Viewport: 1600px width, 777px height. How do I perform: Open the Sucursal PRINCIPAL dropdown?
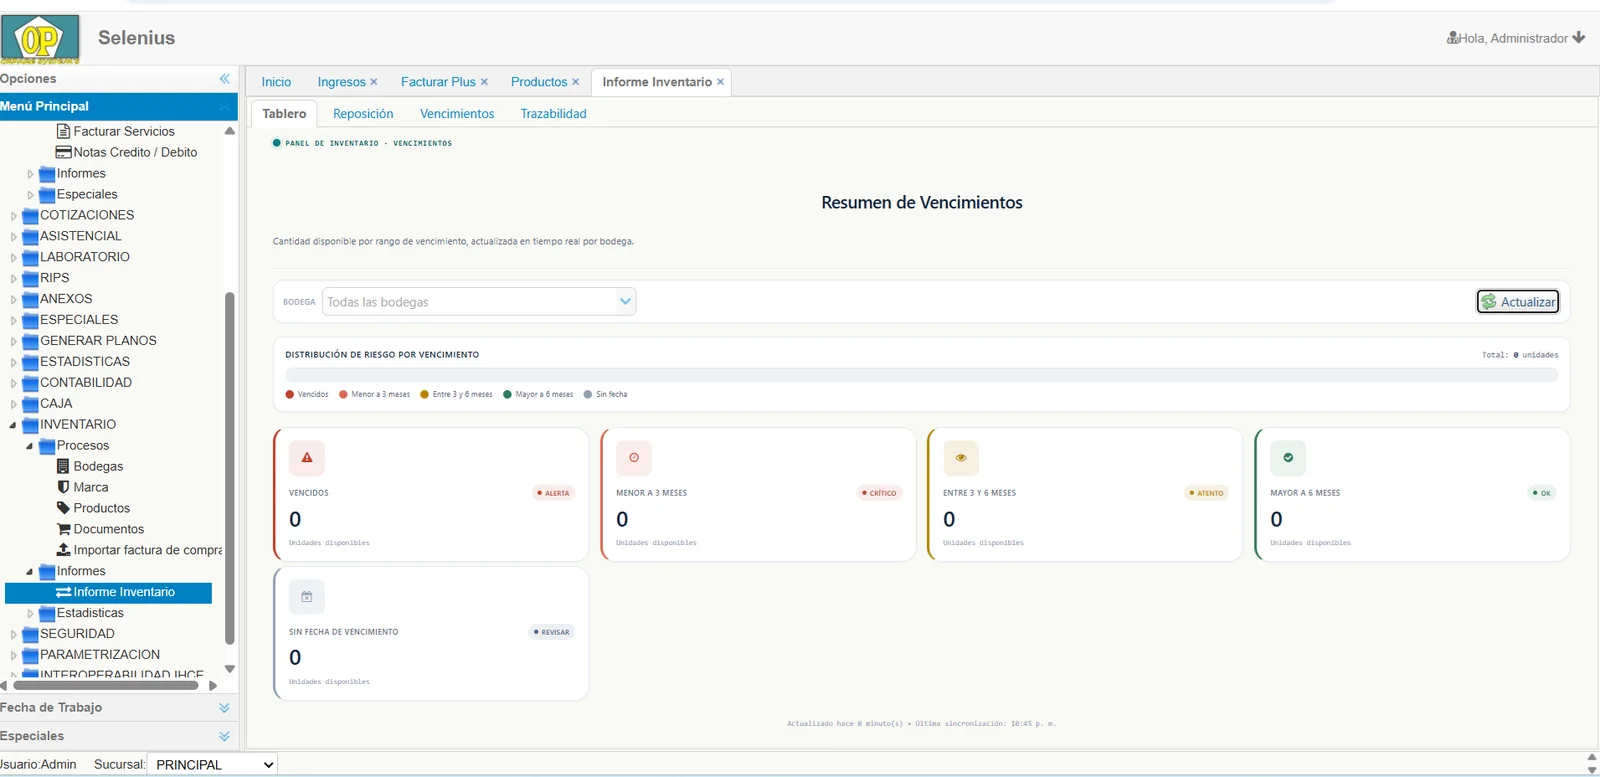point(212,765)
